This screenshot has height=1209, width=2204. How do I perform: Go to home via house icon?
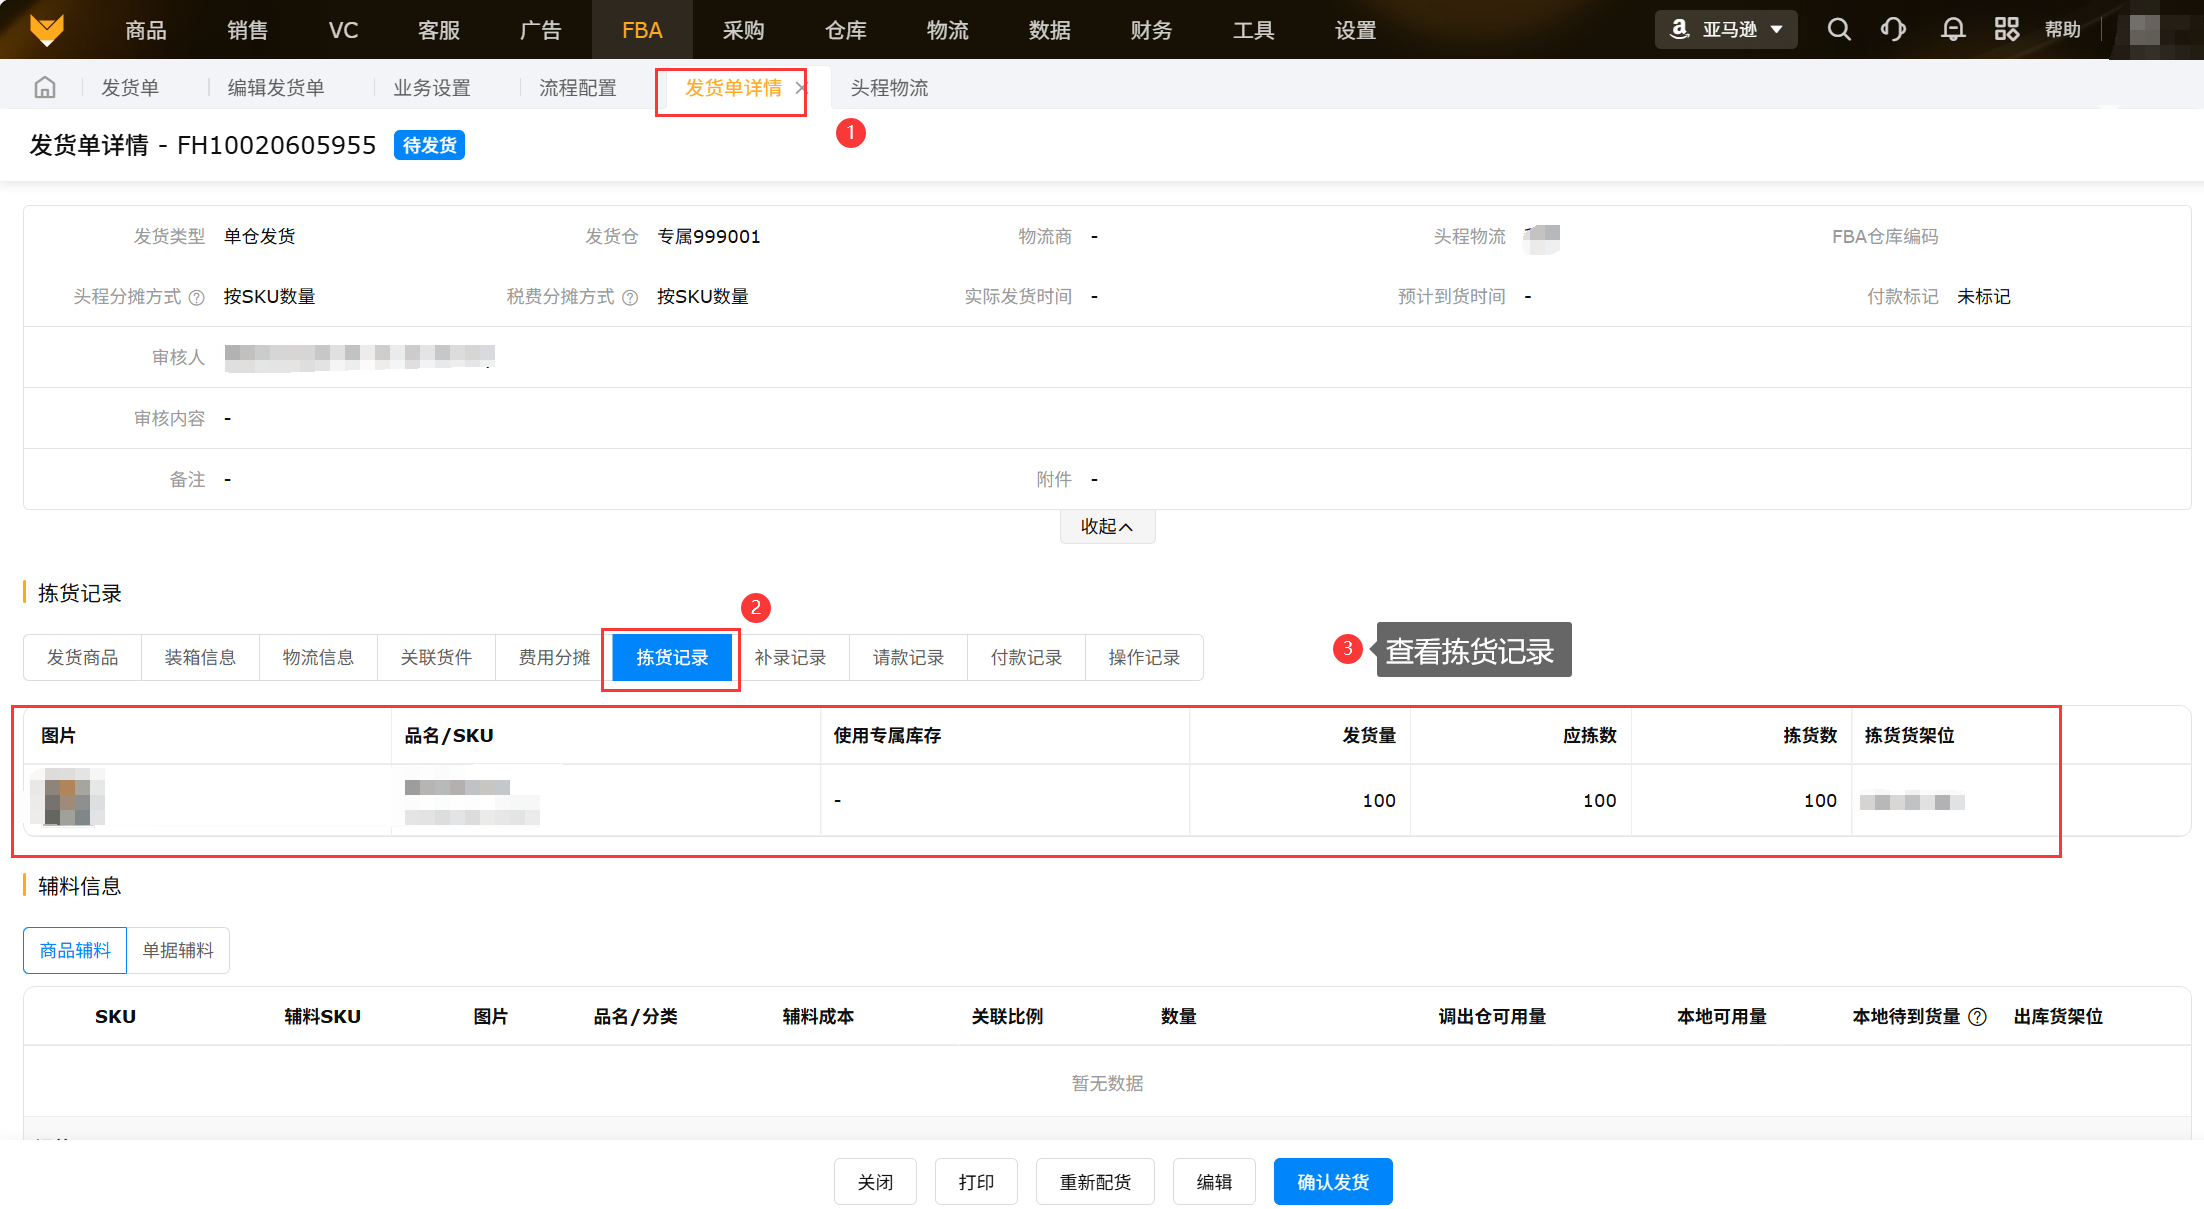(x=45, y=88)
